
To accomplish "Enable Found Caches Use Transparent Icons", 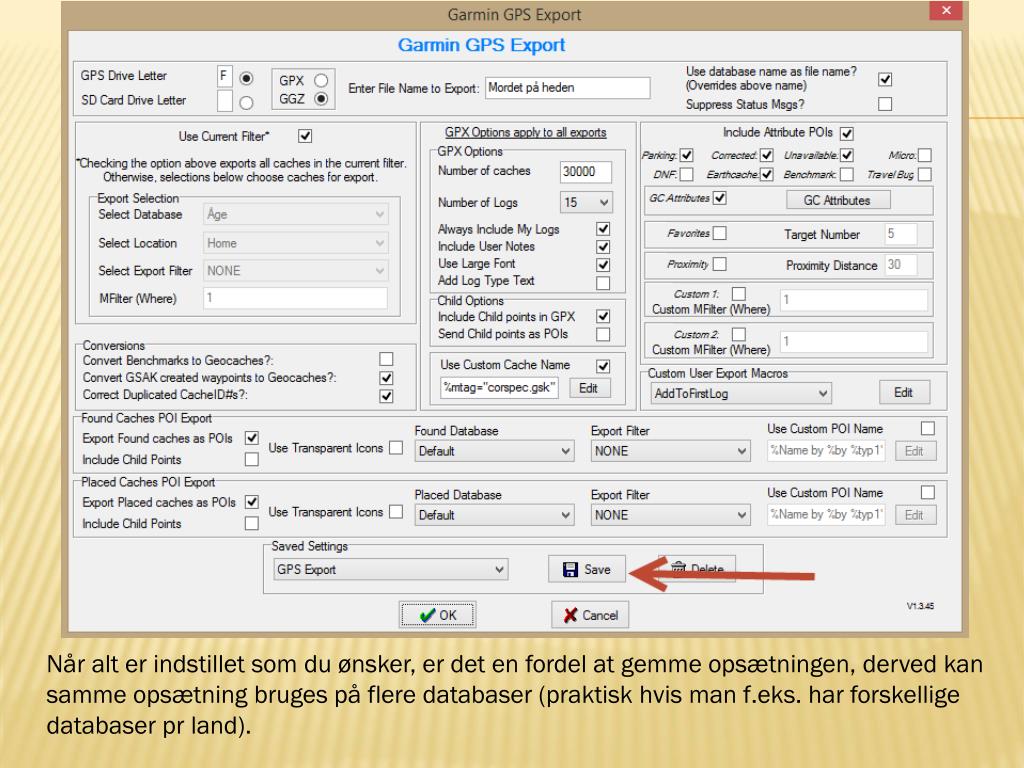I will click(x=396, y=447).
